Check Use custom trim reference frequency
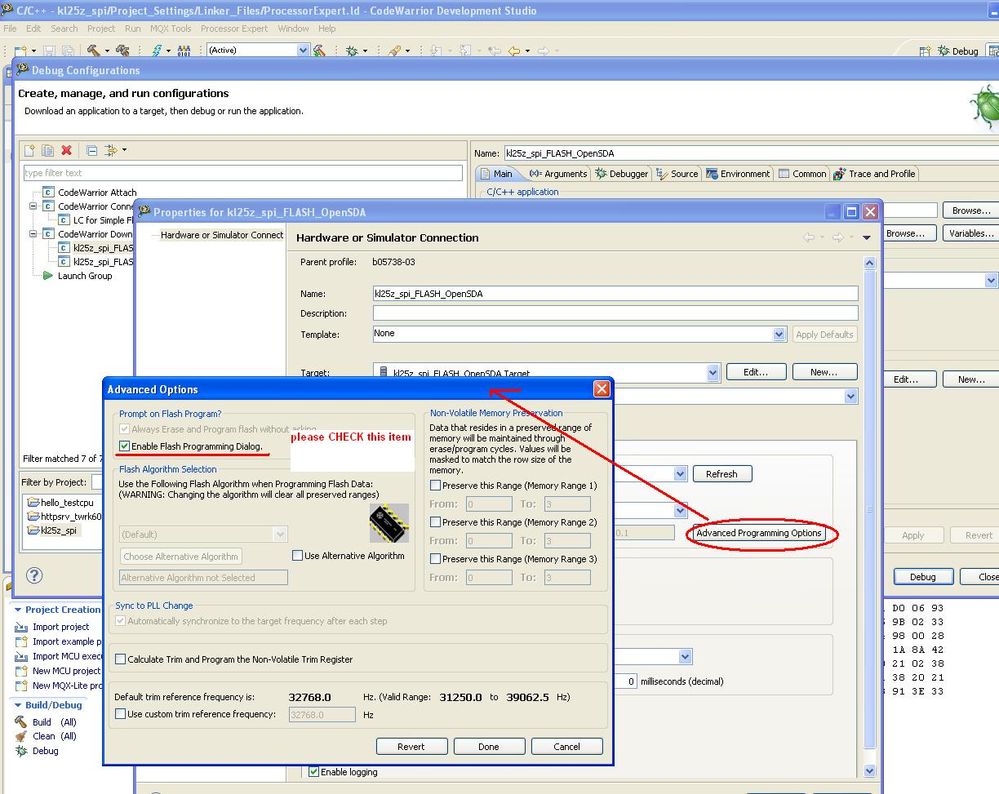 [x=120, y=714]
